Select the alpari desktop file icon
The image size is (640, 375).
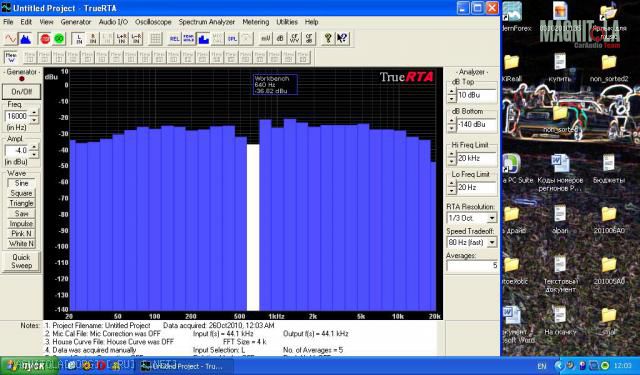pos(560,219)
